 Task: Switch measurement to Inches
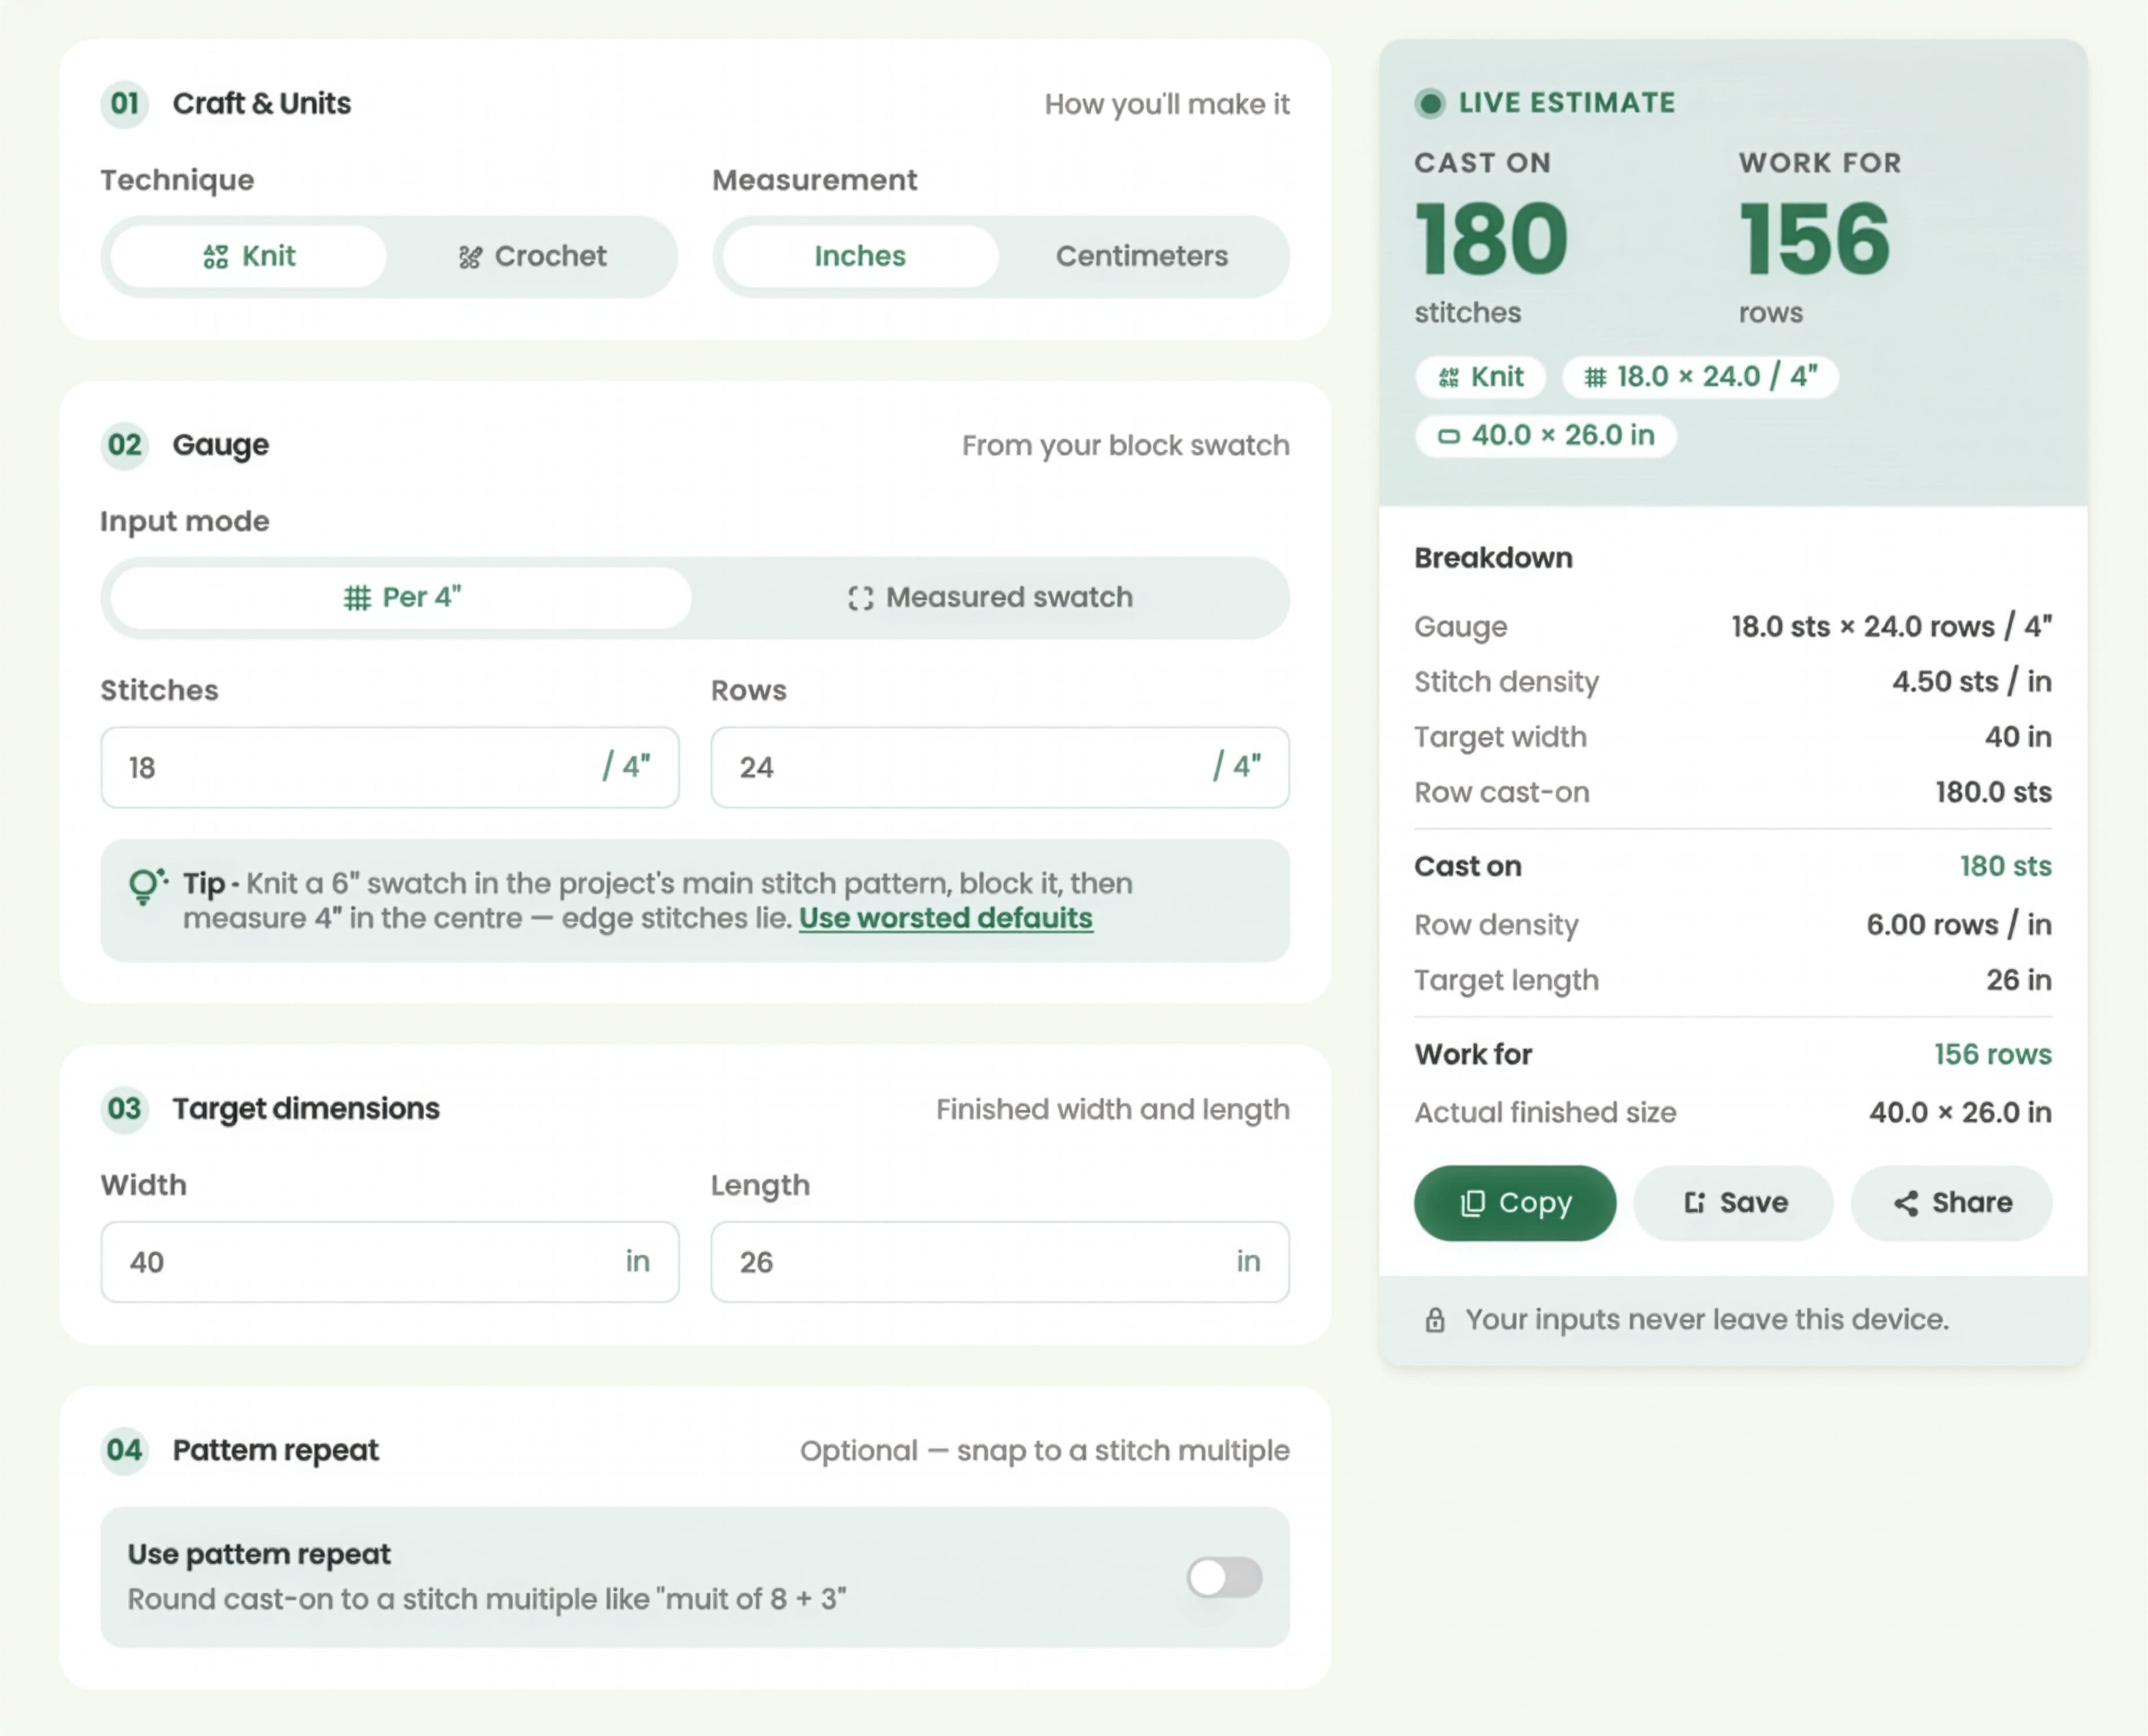(x=860, y=256)
